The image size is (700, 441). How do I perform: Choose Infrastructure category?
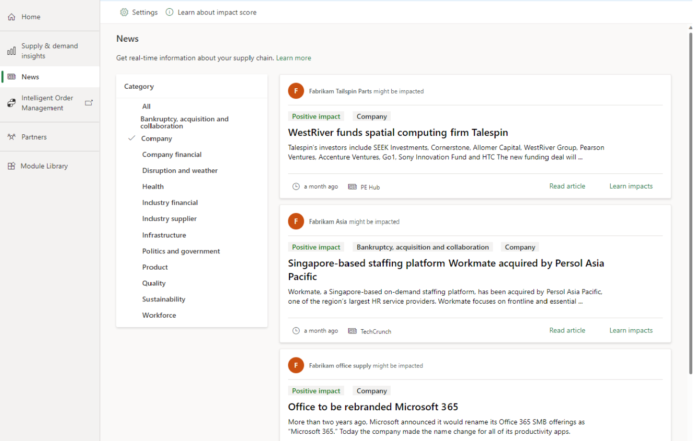[164, 235]
